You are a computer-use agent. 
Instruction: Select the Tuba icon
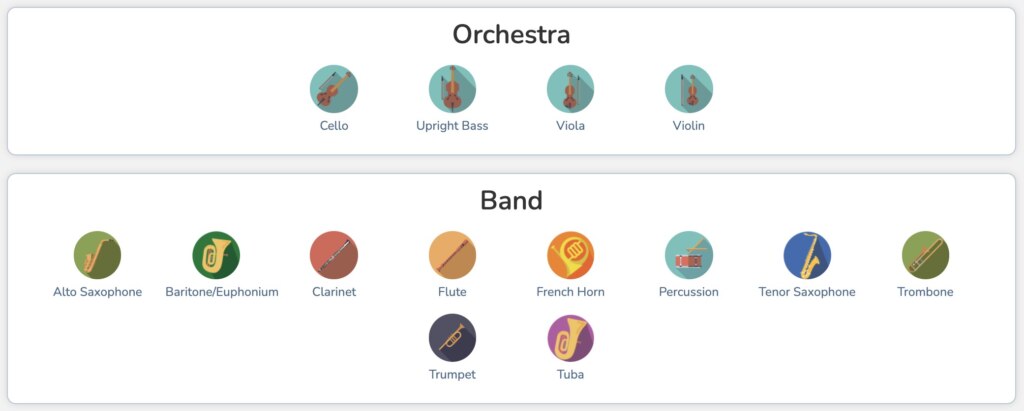coord(570,337)
